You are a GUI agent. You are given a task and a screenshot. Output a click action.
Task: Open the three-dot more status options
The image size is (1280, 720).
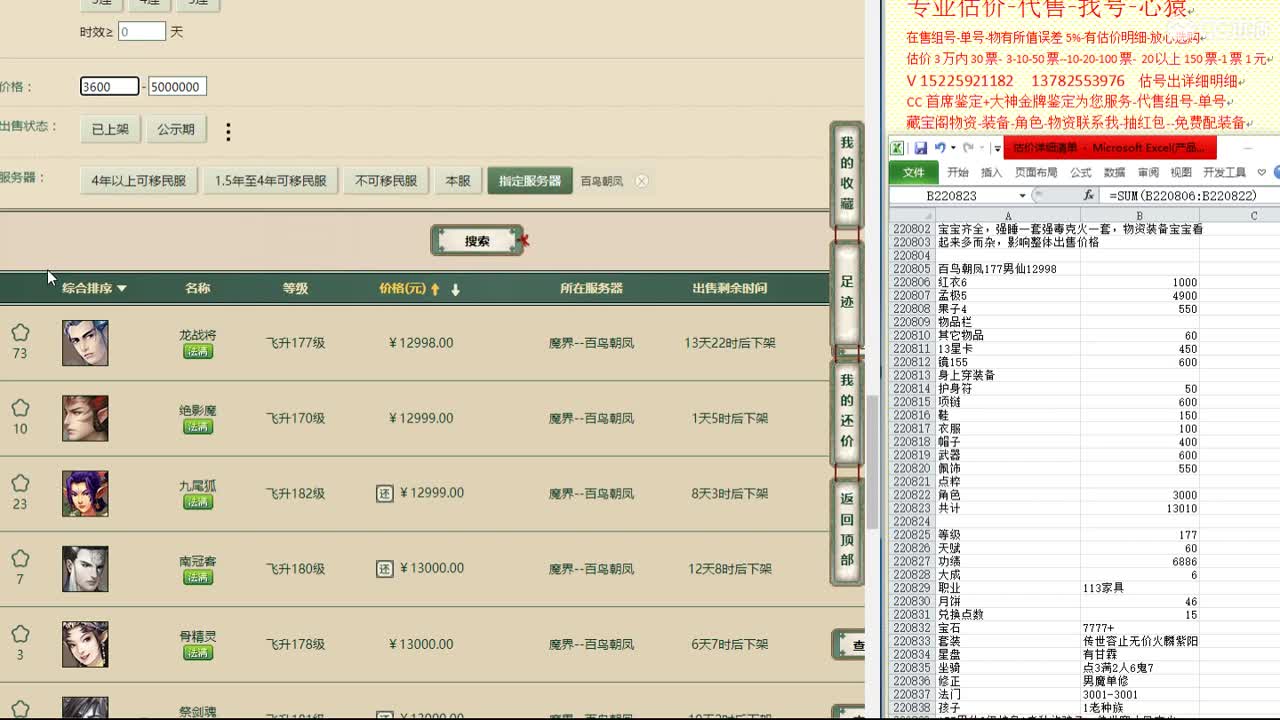click(x=228, y=131)
